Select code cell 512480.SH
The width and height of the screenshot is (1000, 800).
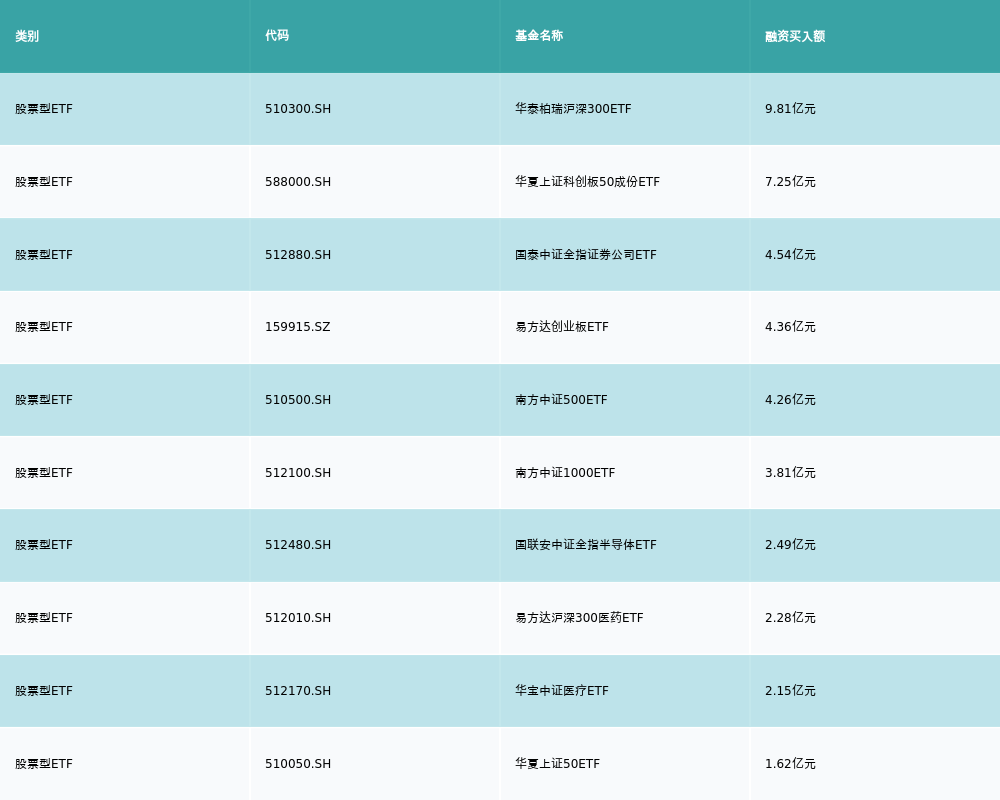(x=298, y=545)
